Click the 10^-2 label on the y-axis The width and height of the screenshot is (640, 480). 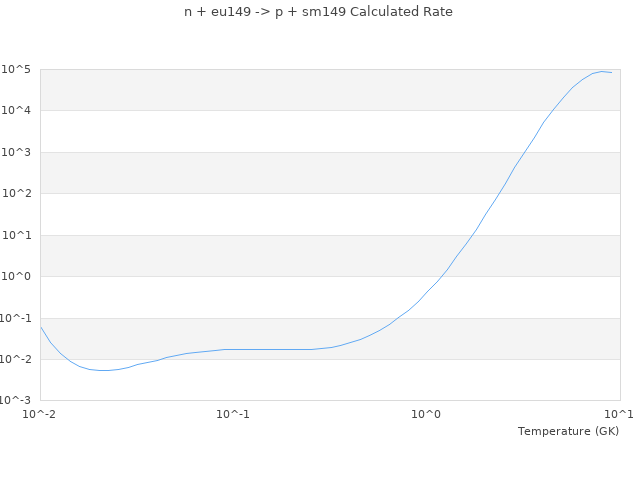point(17,359)
